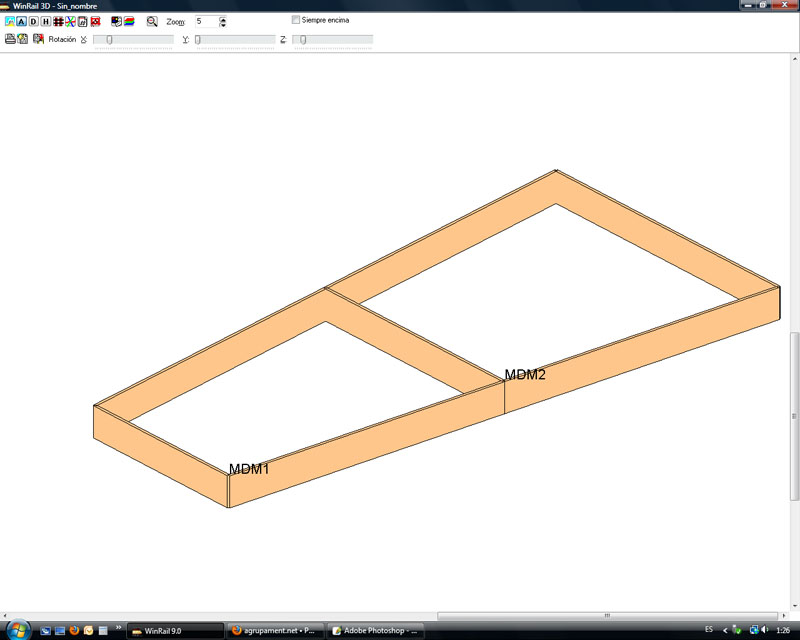The image size is (800, 640).
Task: Click the Z rotation slider
Action: (332, 40)
